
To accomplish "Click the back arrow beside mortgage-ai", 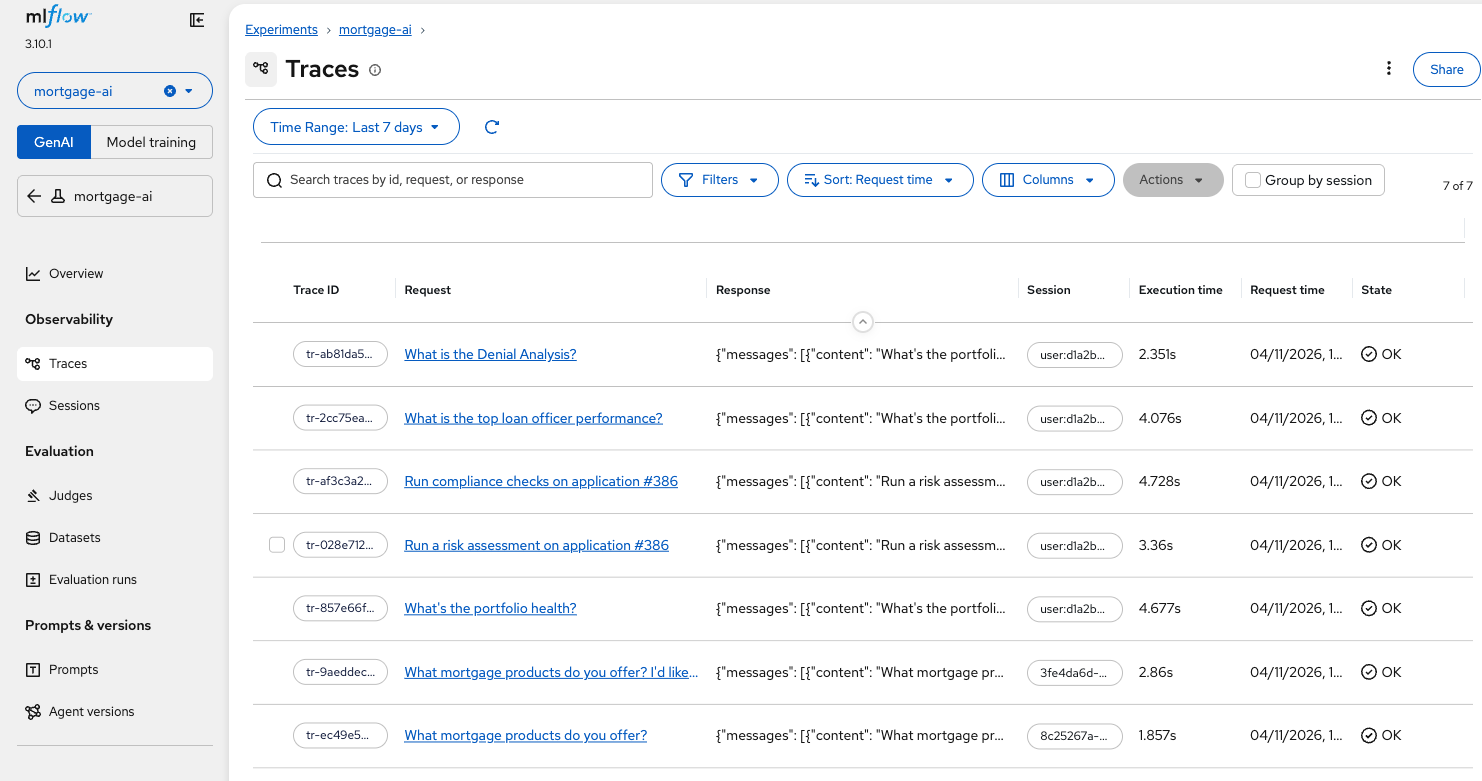I will pos(34,196).
